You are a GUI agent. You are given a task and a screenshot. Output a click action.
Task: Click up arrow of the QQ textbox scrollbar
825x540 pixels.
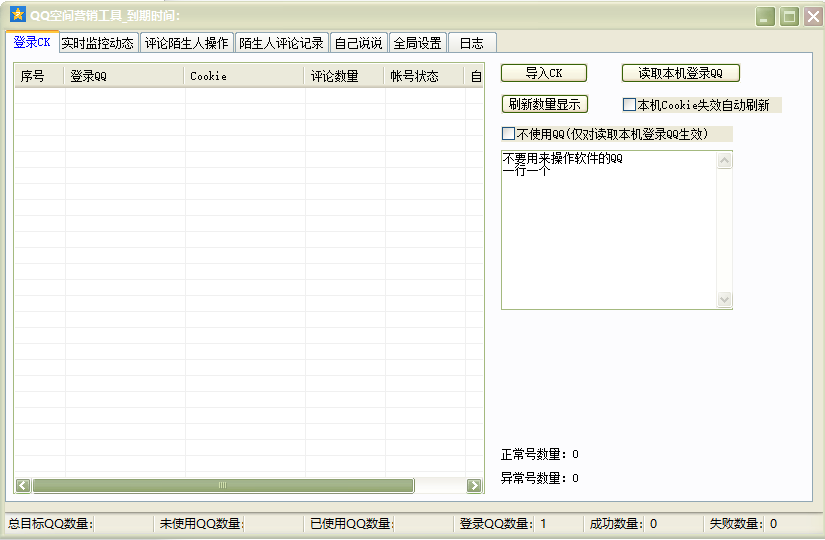click(x=725, y=160)
